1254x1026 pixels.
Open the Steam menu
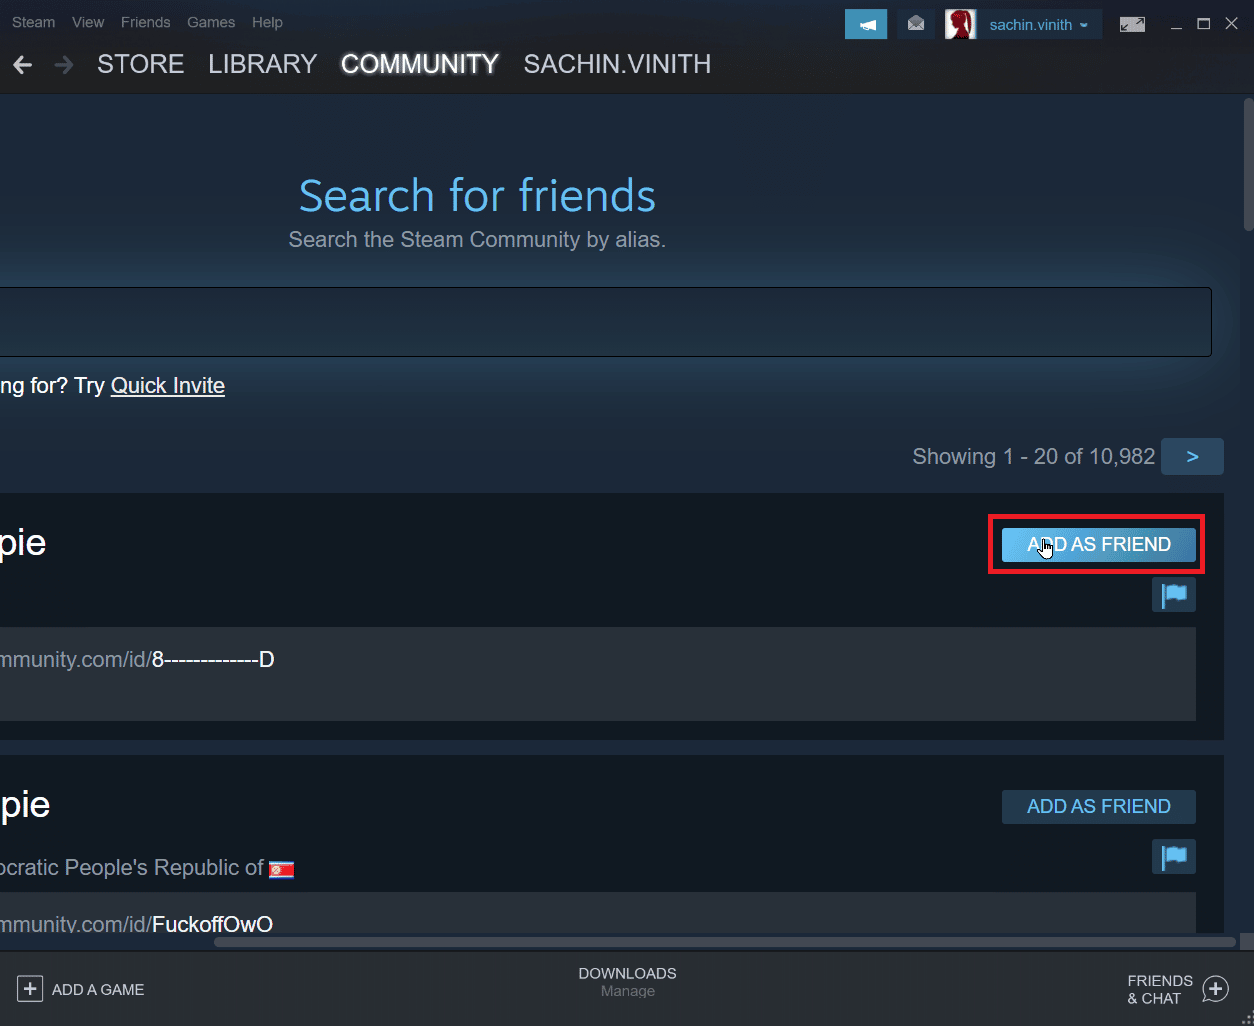coord(33,22)
